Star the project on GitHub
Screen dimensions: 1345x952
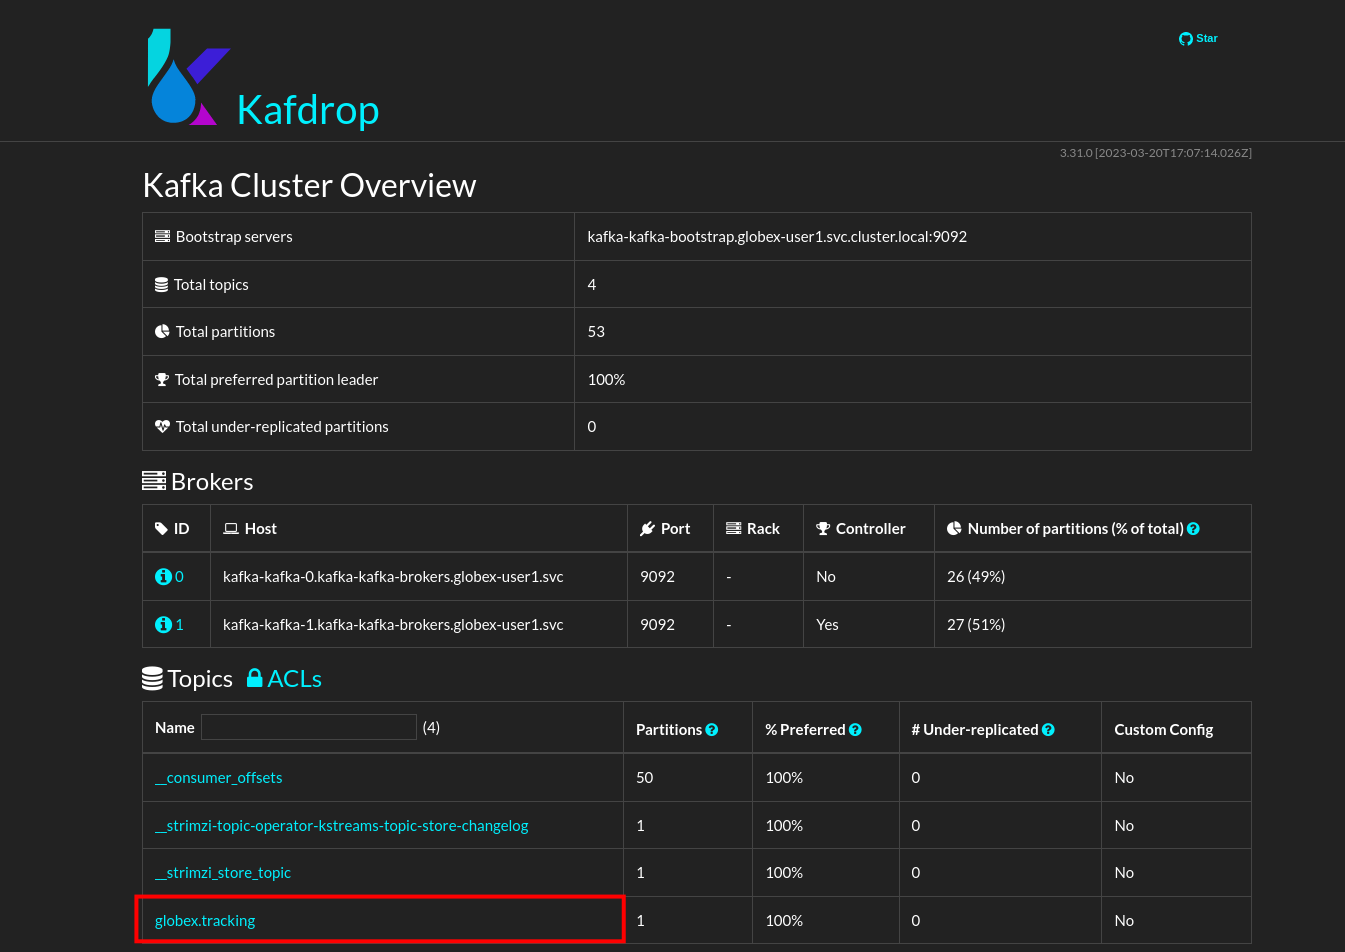1198,38
